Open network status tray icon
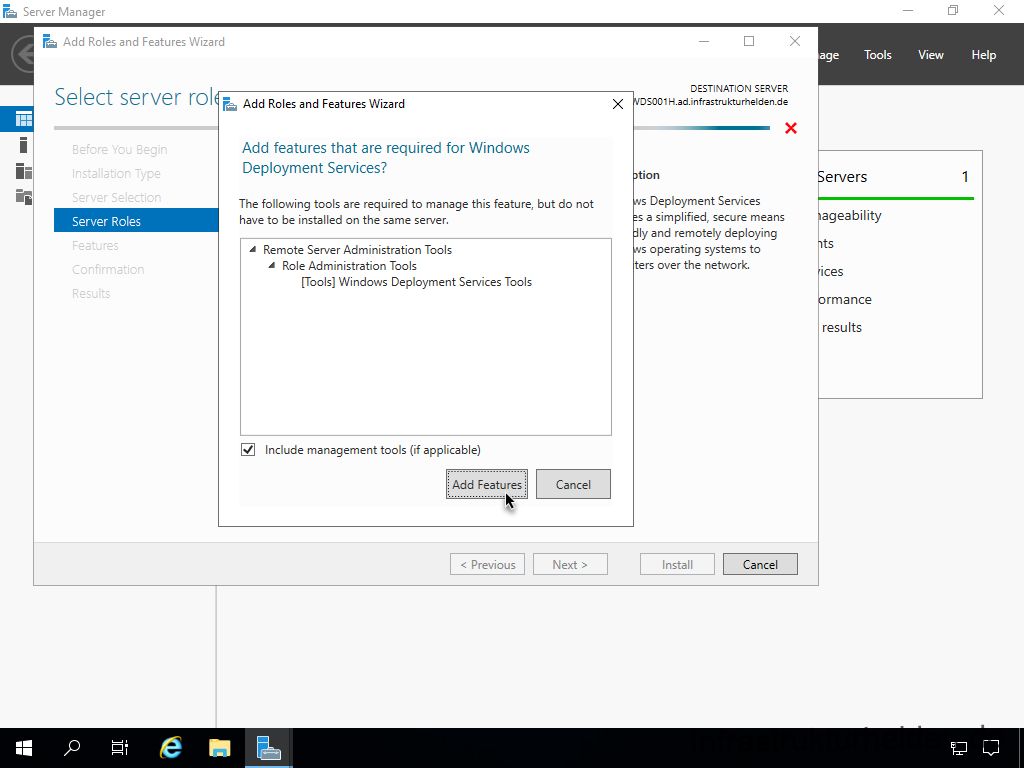The height and width of the screenshot is (768, 1024). (x=959, y=748)
